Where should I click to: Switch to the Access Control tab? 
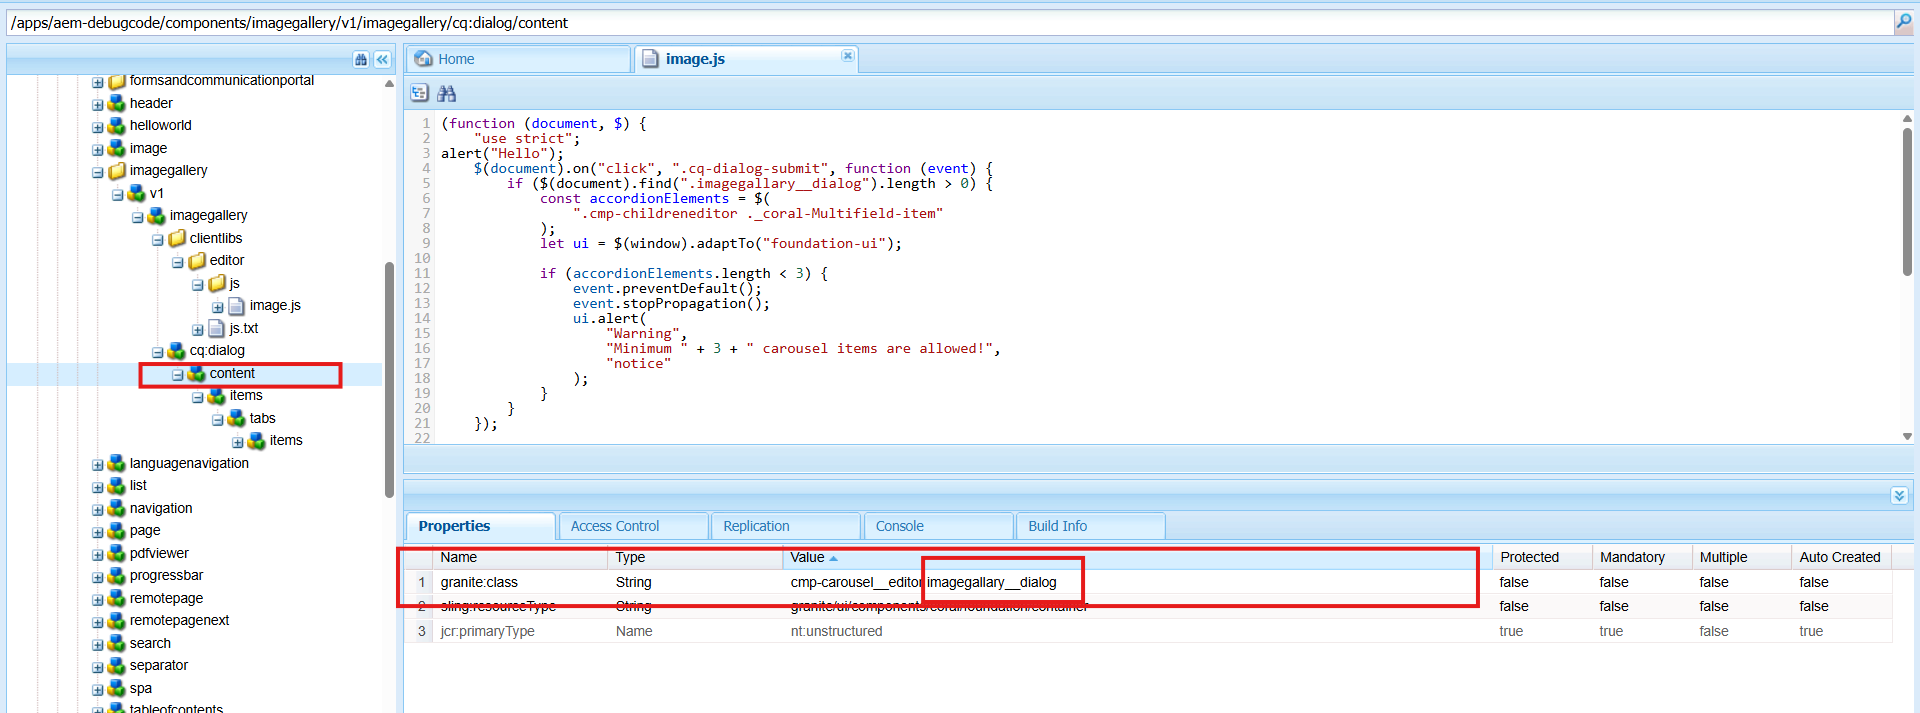click(x=615, y=526)
